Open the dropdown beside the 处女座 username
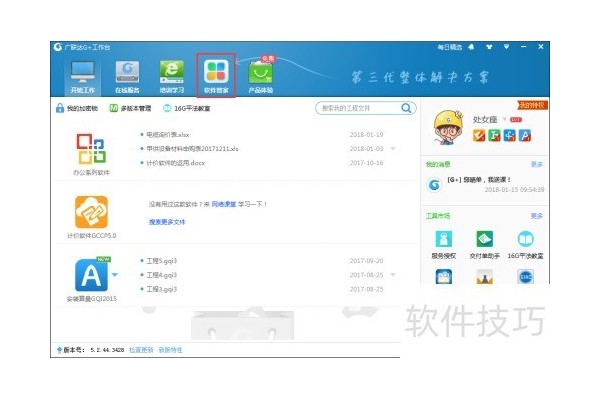This screenshot has width=600, height=400. [505, 119]
